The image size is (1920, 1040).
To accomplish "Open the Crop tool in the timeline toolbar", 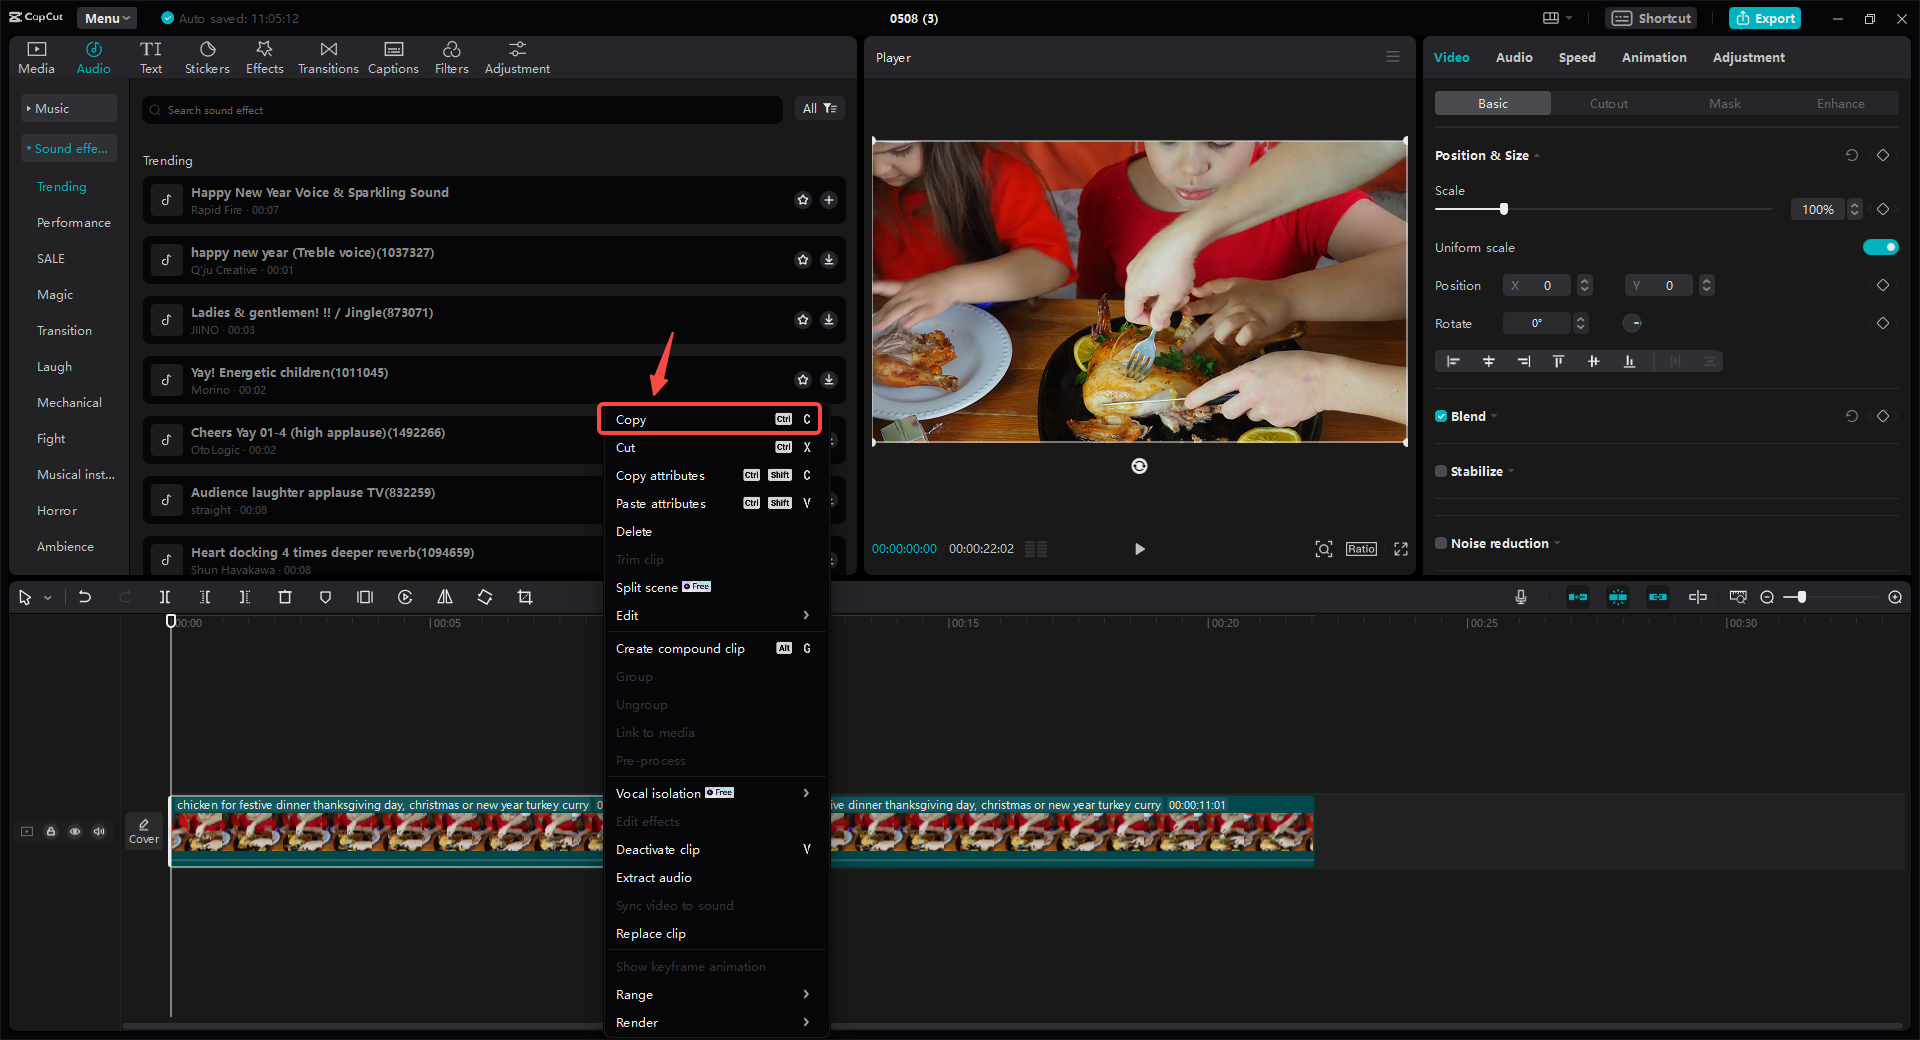I will tap(525, 597).
